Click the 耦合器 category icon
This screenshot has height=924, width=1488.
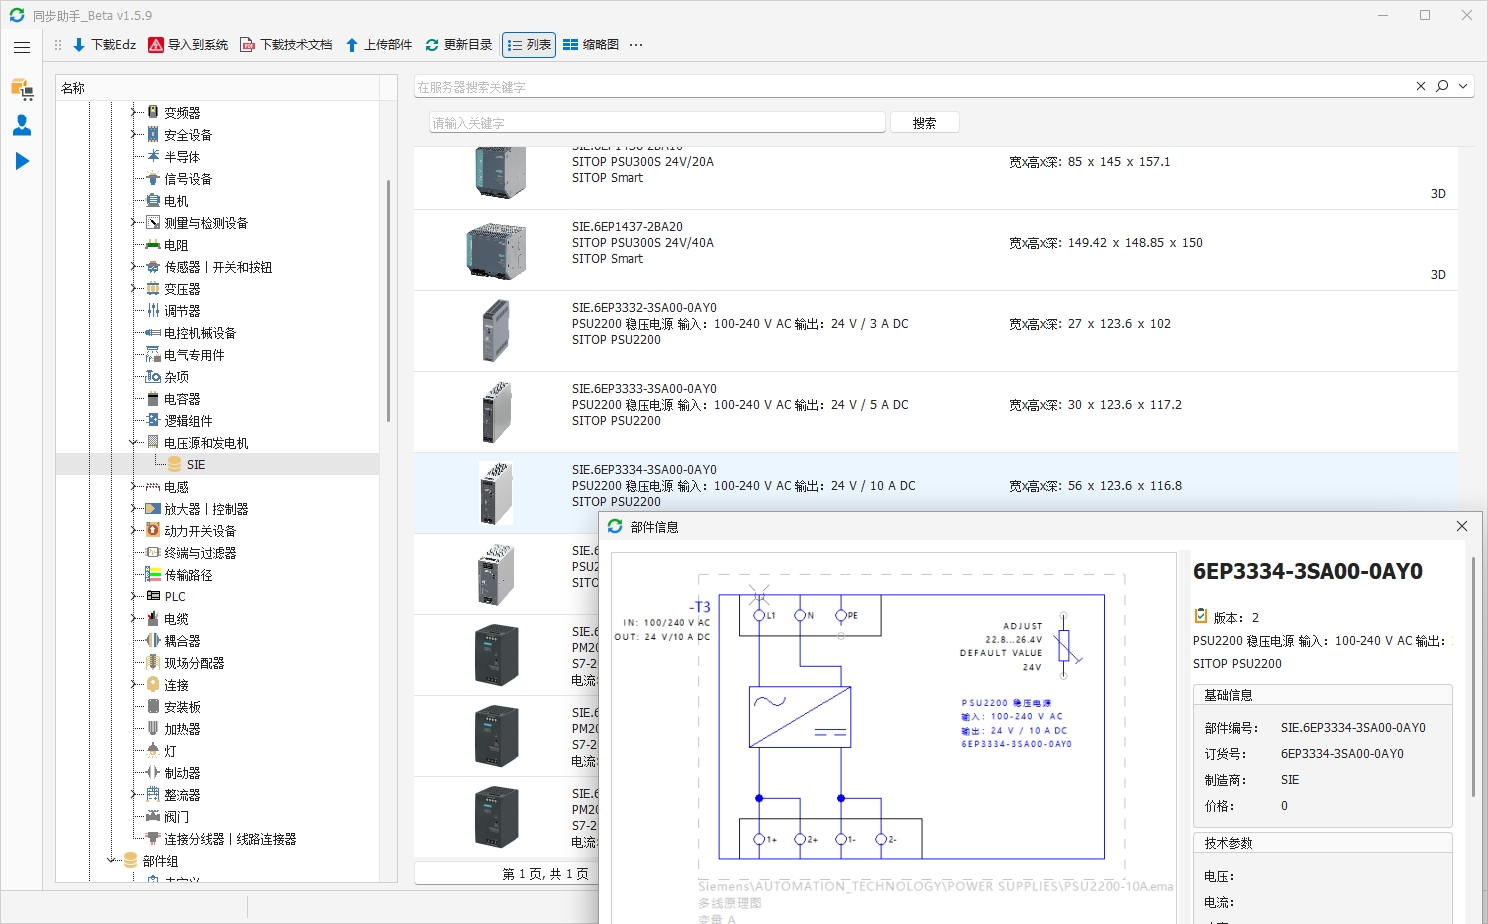point(153,641)
